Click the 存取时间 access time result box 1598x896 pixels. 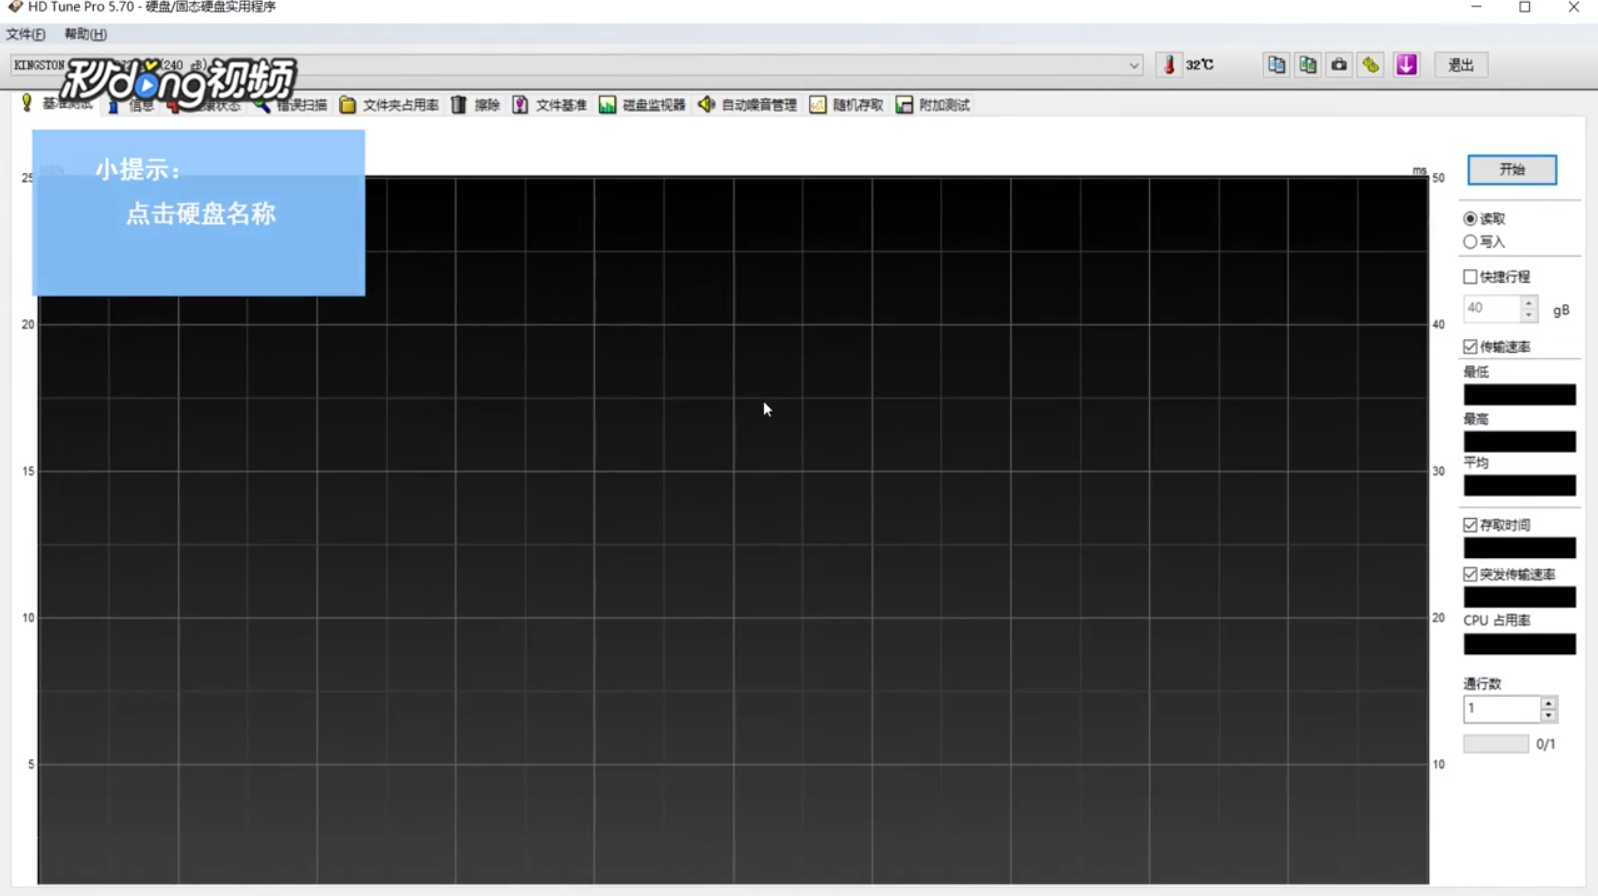pyautogui.click(x=1519, y=548)
